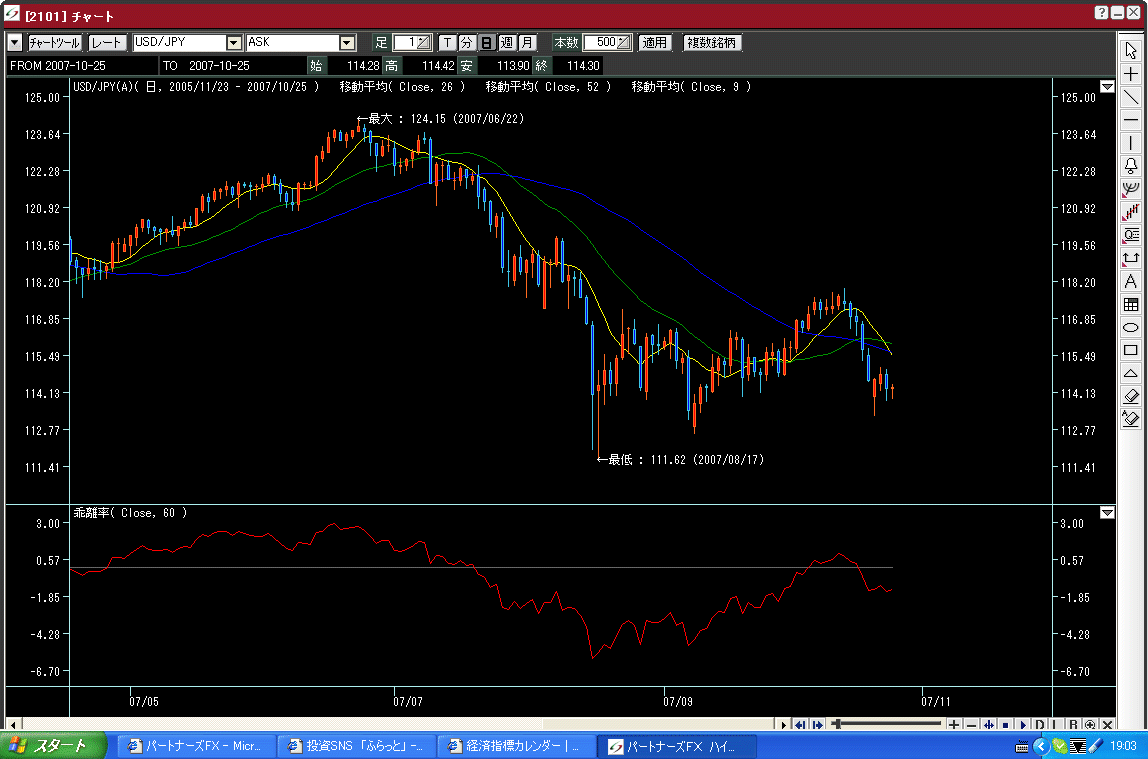Select the diagonal trend line tool
The width and height of the screenshot is (1148, 759).
coord(1131,97)
